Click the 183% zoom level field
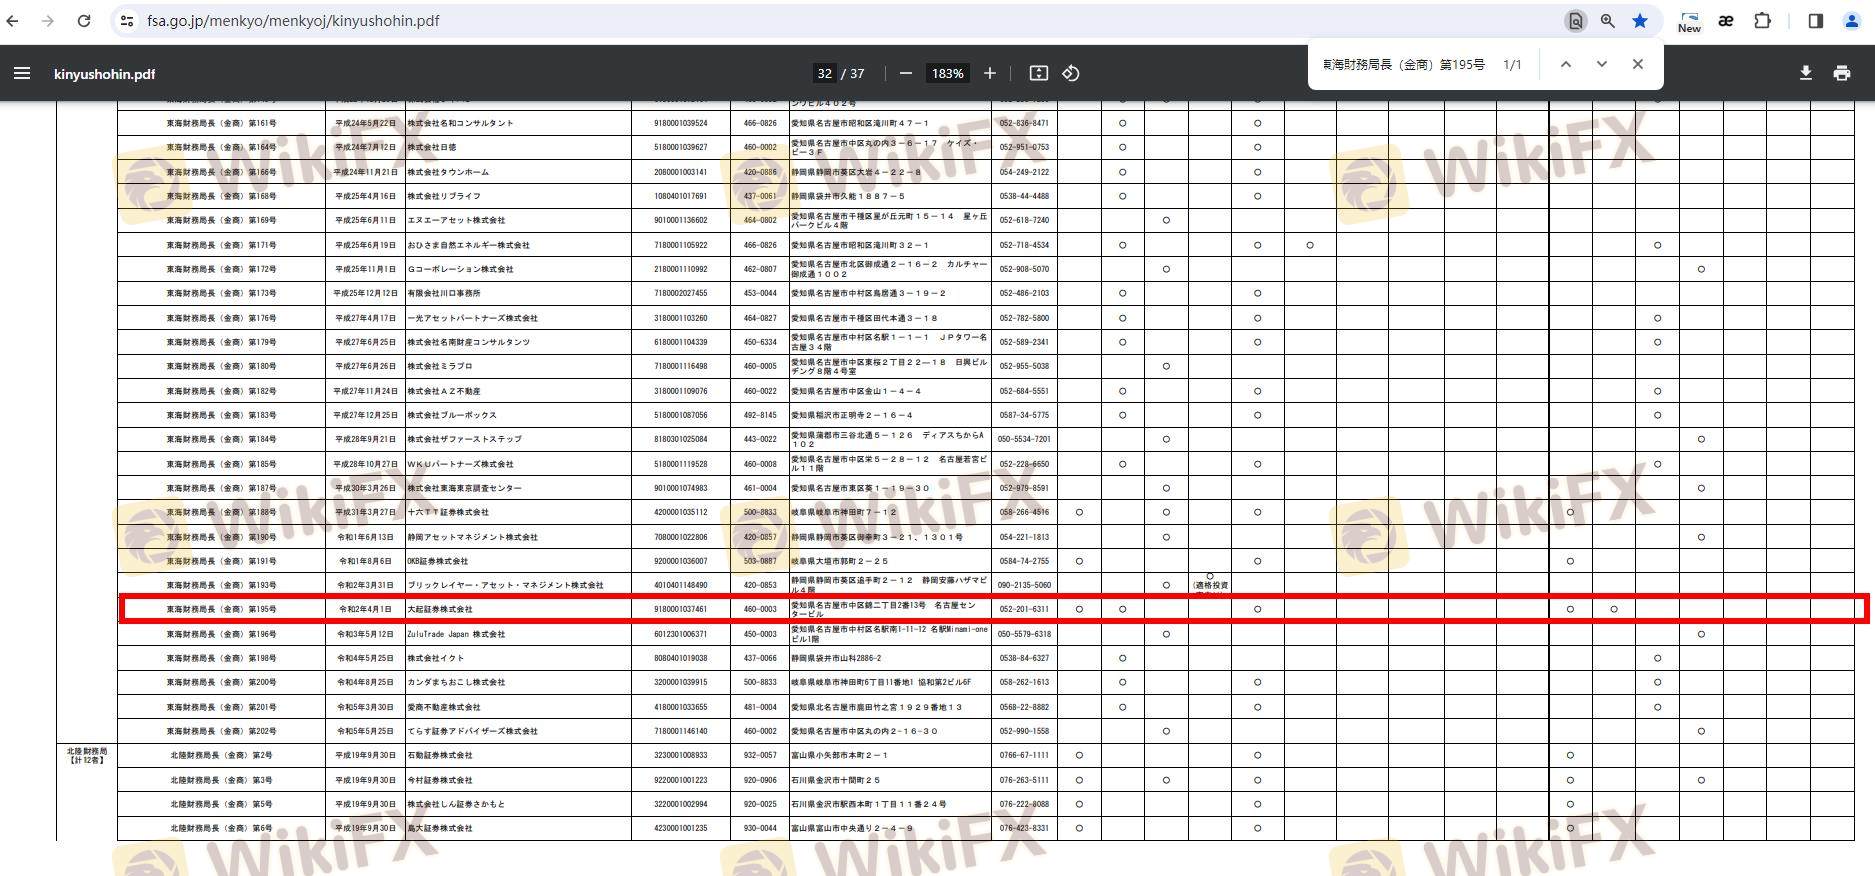Image resolution: width=1875 pixels, height=876 pixels. [x=947, y=73]
